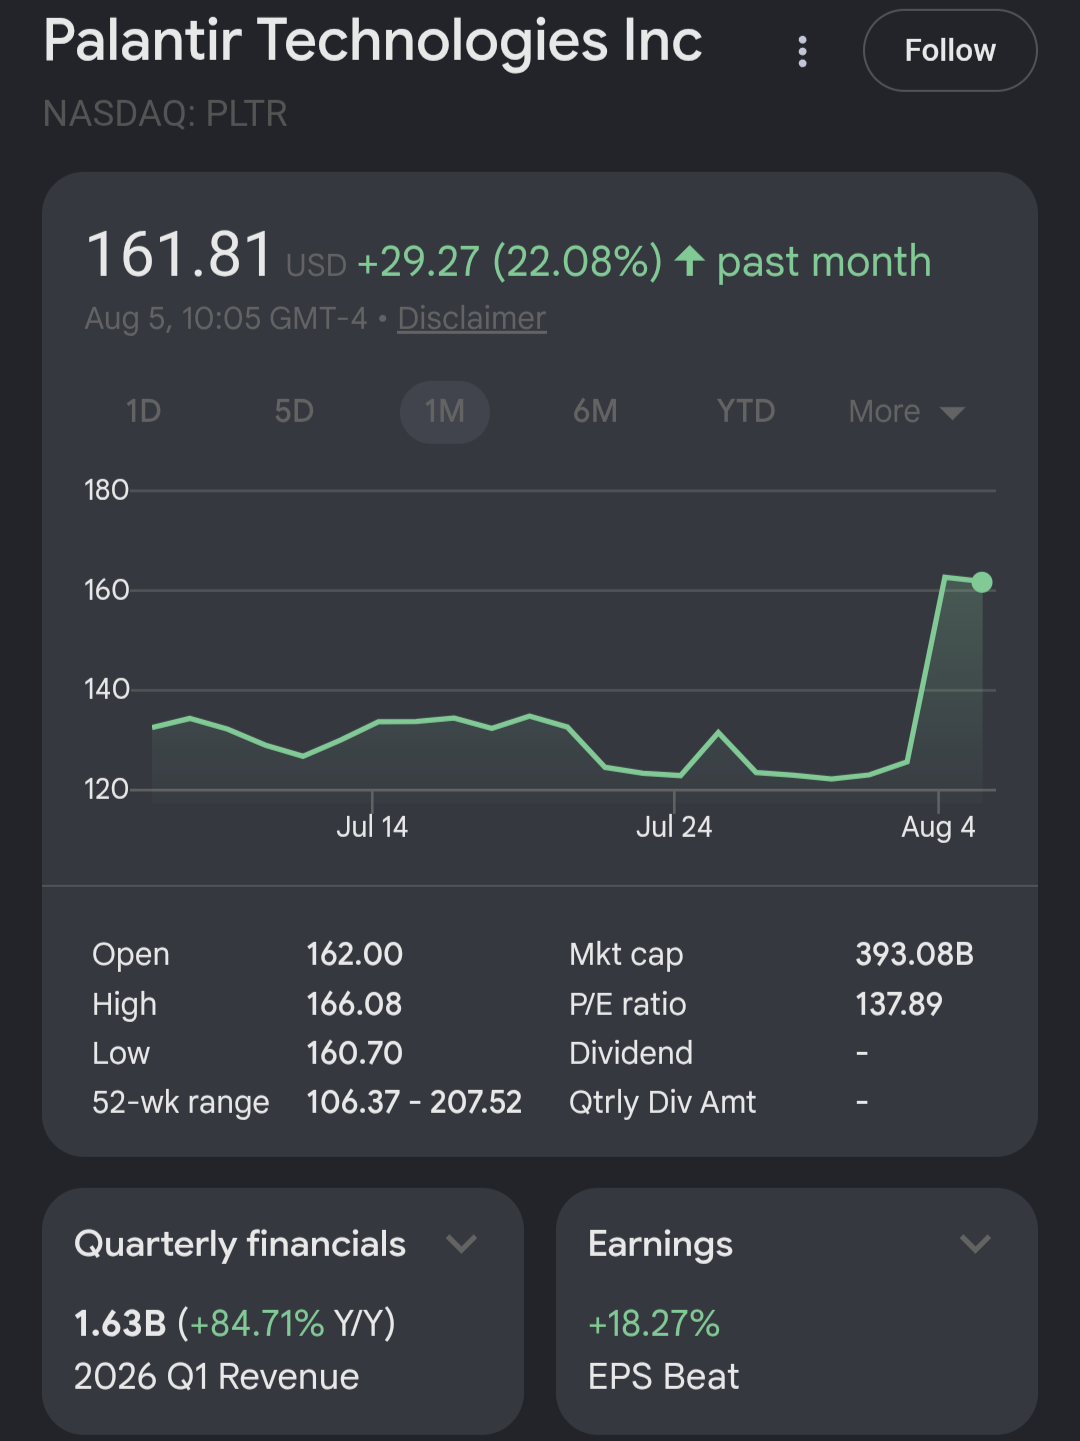Select the Jul 24 date marker on chart
This screenshot has height=1441, width=1080.
tap(674, 827)
